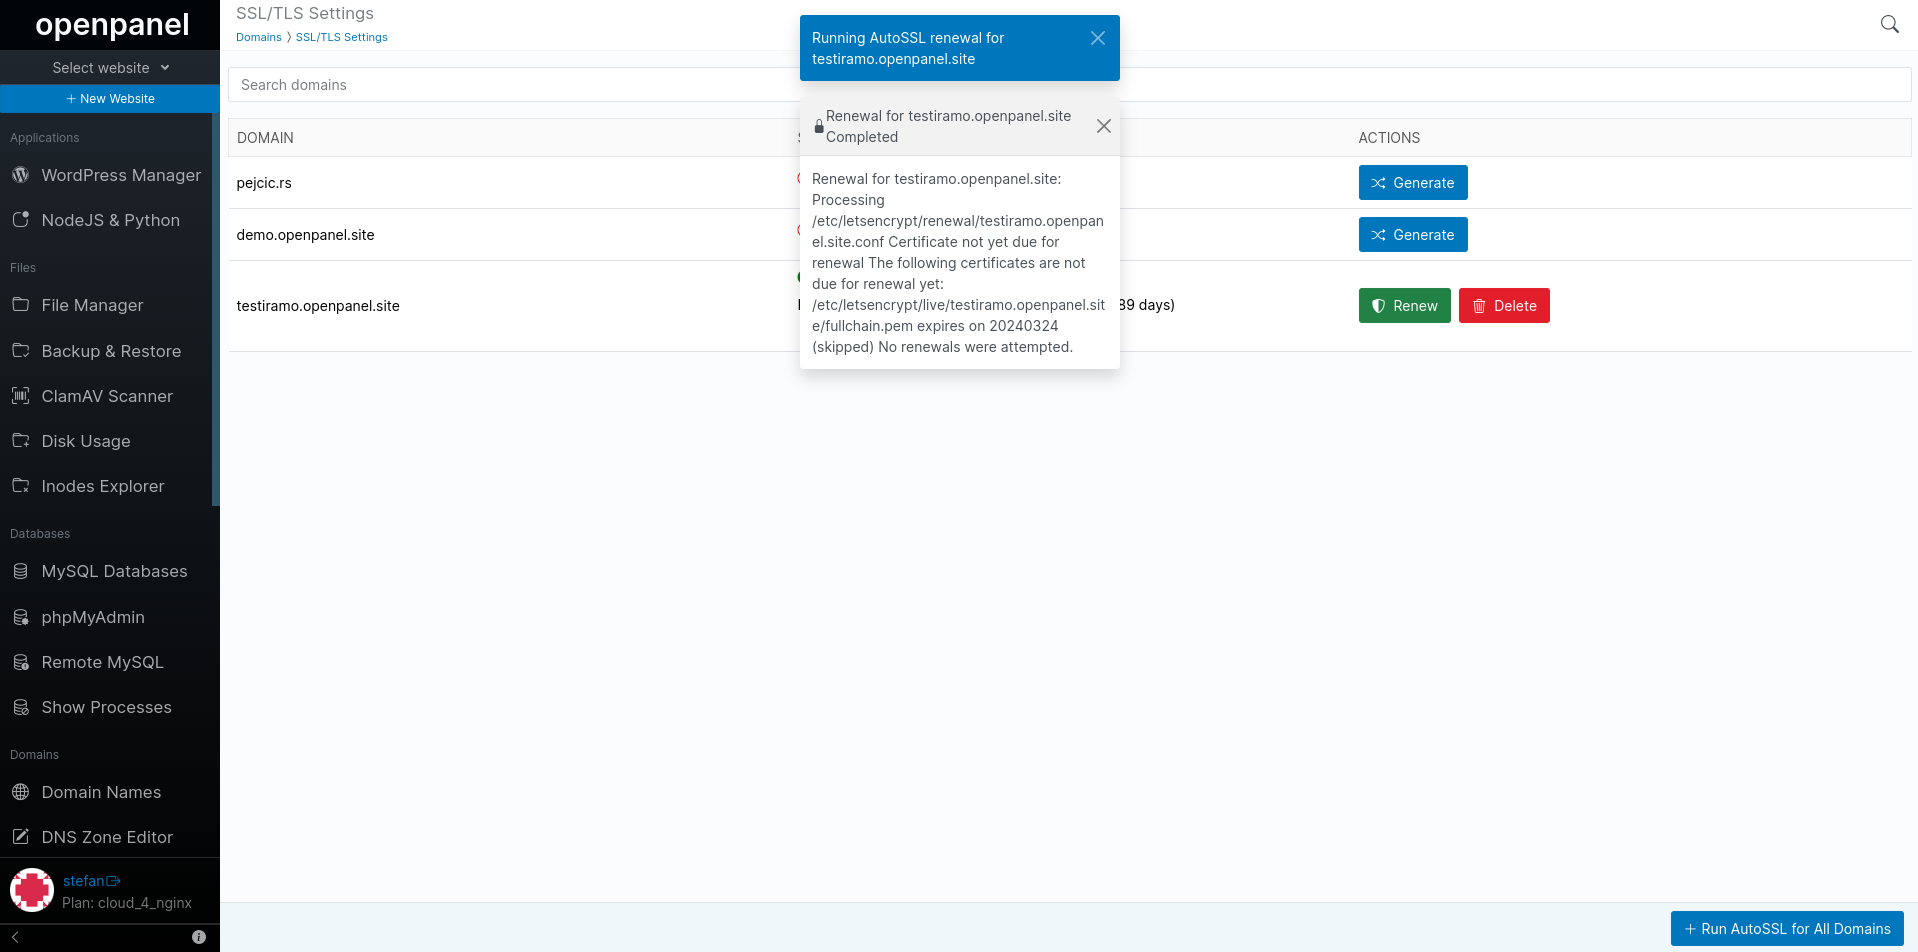1918x952 pixels.
Task: Click SSL/TLS Settings breadcrumb link
Action: tap(342, 37)
